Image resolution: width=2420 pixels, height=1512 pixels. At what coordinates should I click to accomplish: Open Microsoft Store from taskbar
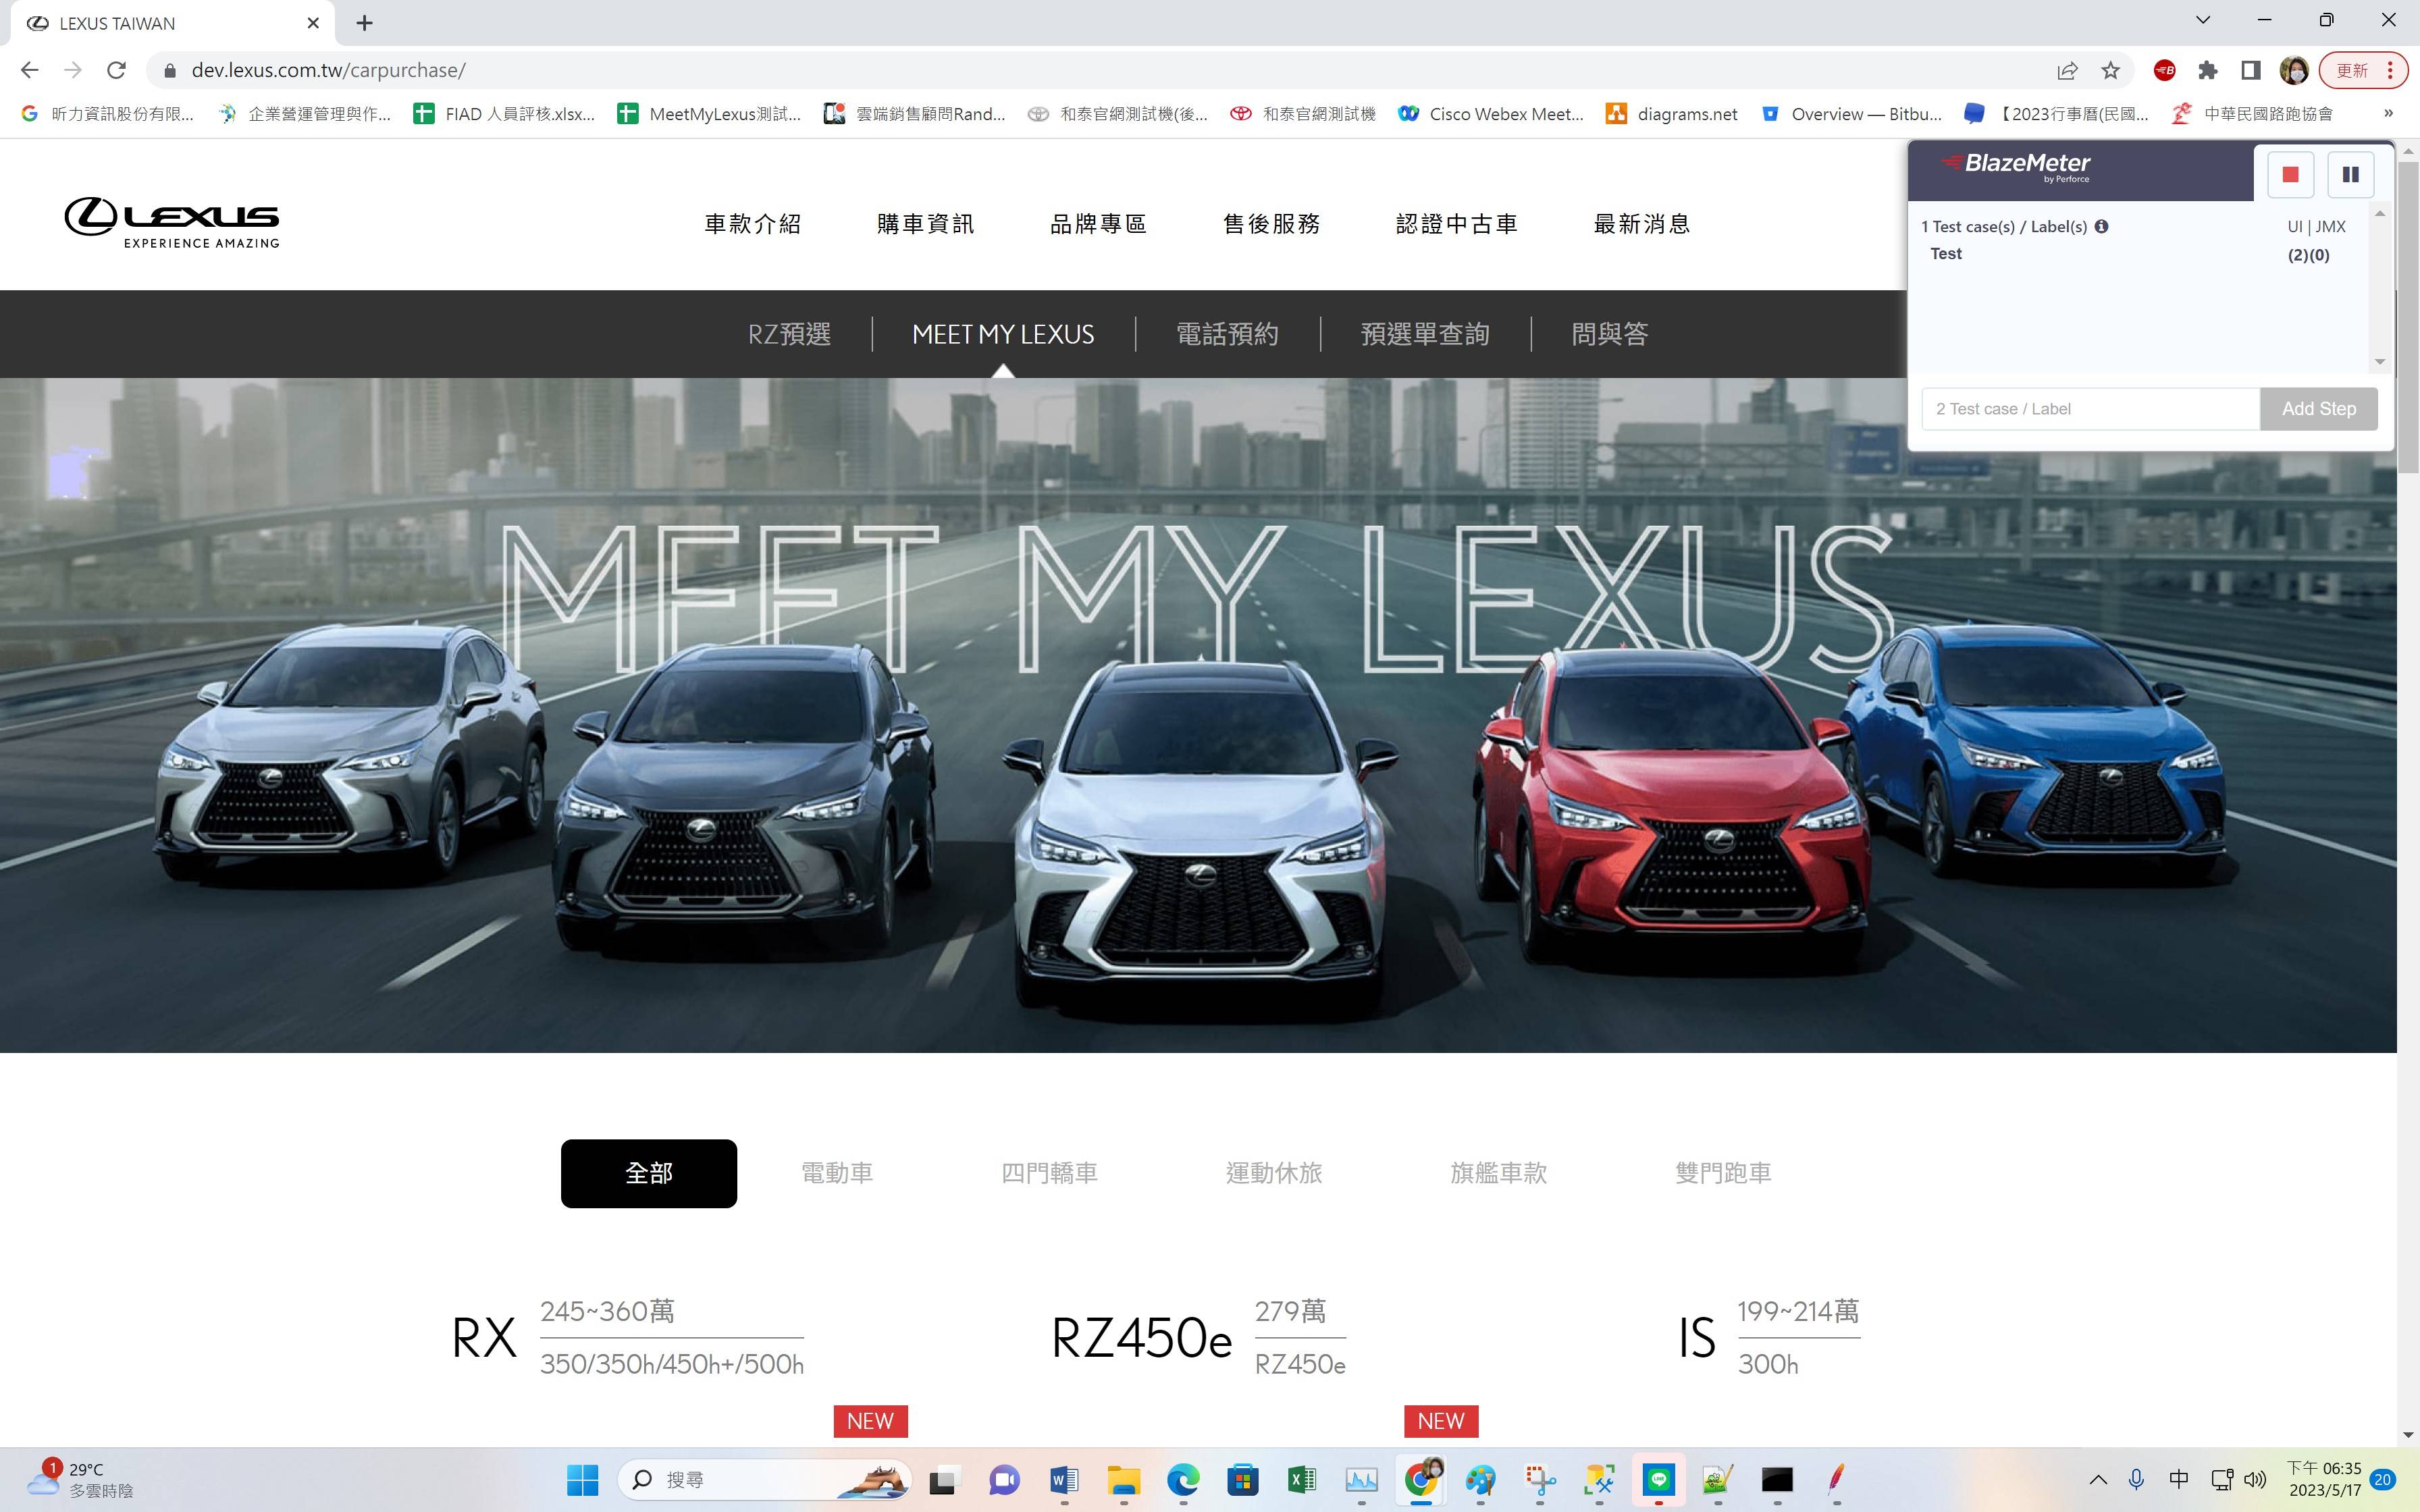(1243, 1479)
